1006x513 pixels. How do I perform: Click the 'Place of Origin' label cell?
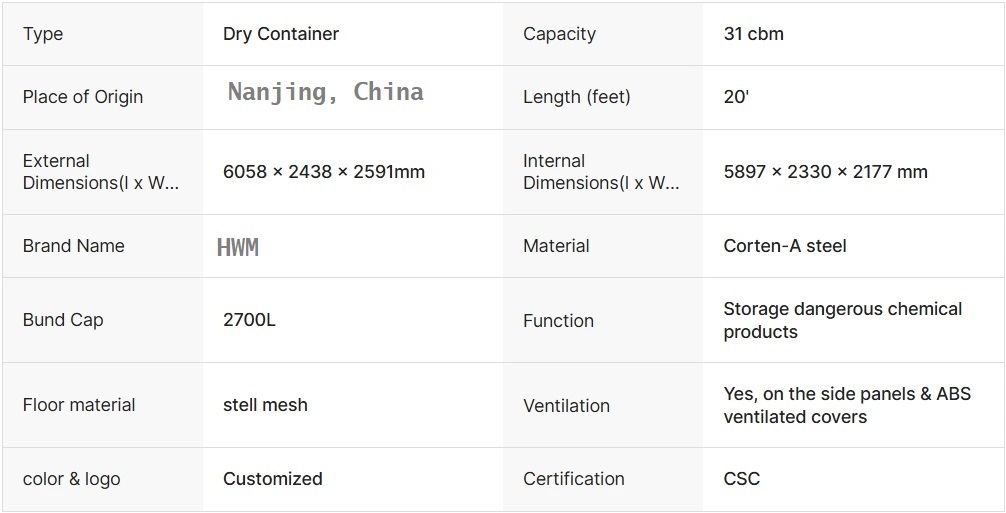click(83, 97)
